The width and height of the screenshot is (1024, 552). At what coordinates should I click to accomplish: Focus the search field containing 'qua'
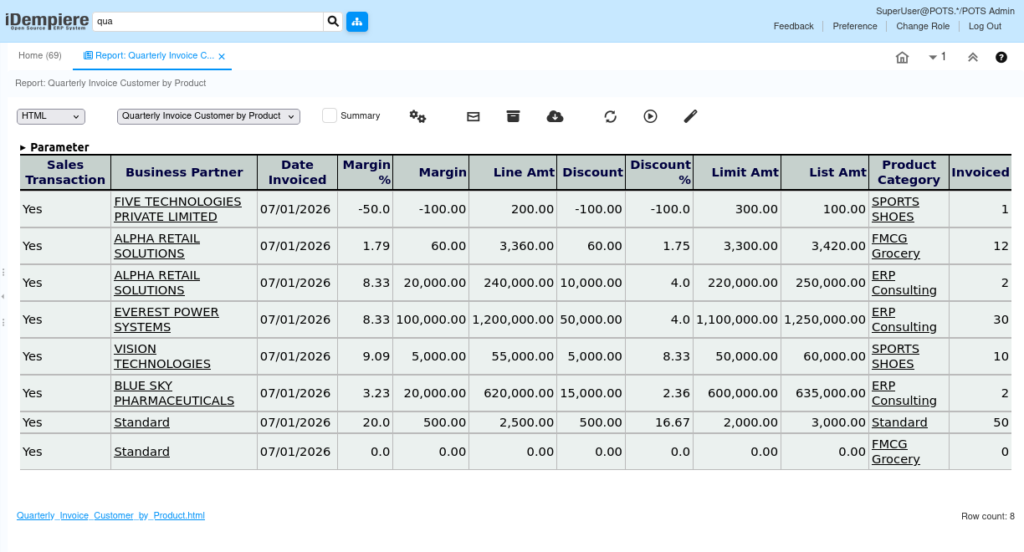208,22
